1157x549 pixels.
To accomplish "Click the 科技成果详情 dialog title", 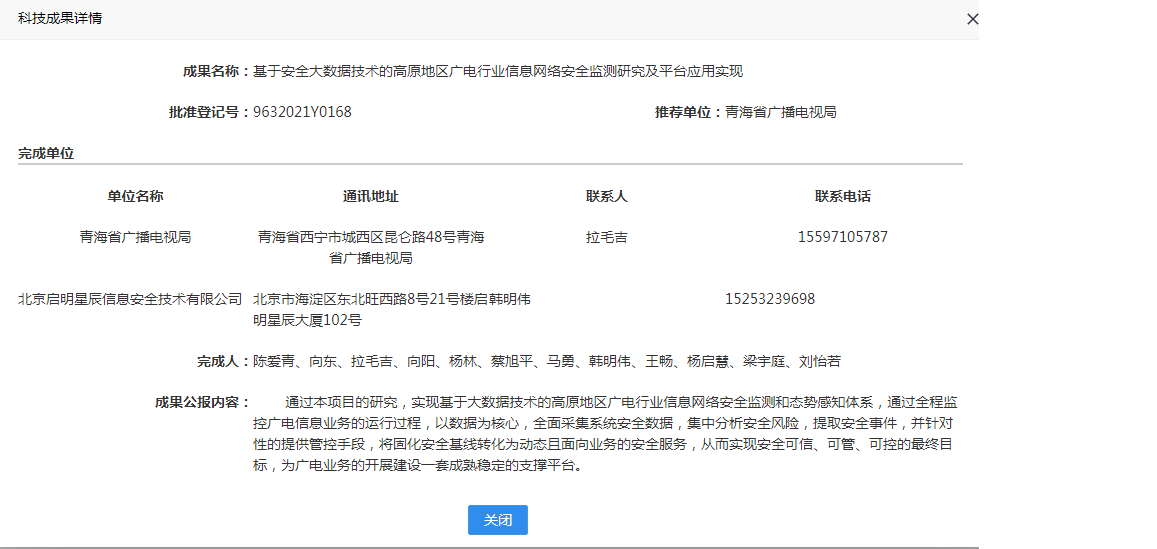I will click(x=60, y=19).
